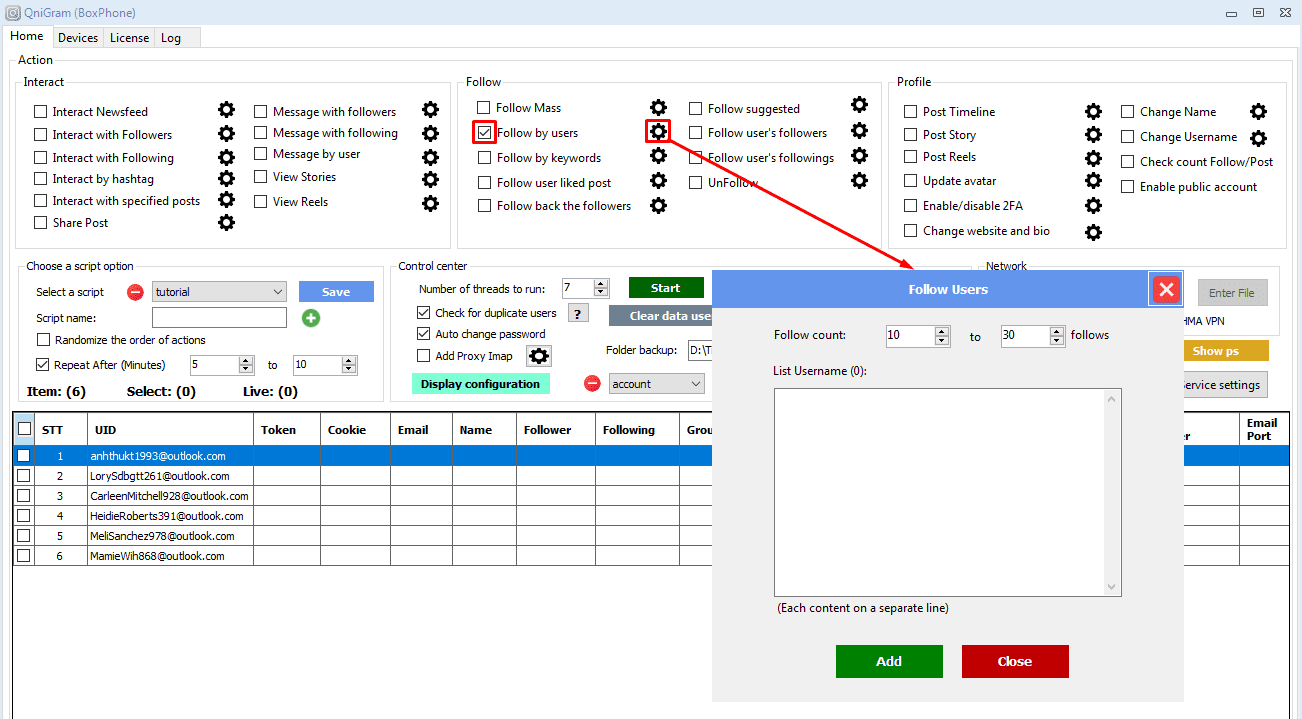Click inside the List Username text area
This screenshot has height=719, width=1302.
[940, 490]
